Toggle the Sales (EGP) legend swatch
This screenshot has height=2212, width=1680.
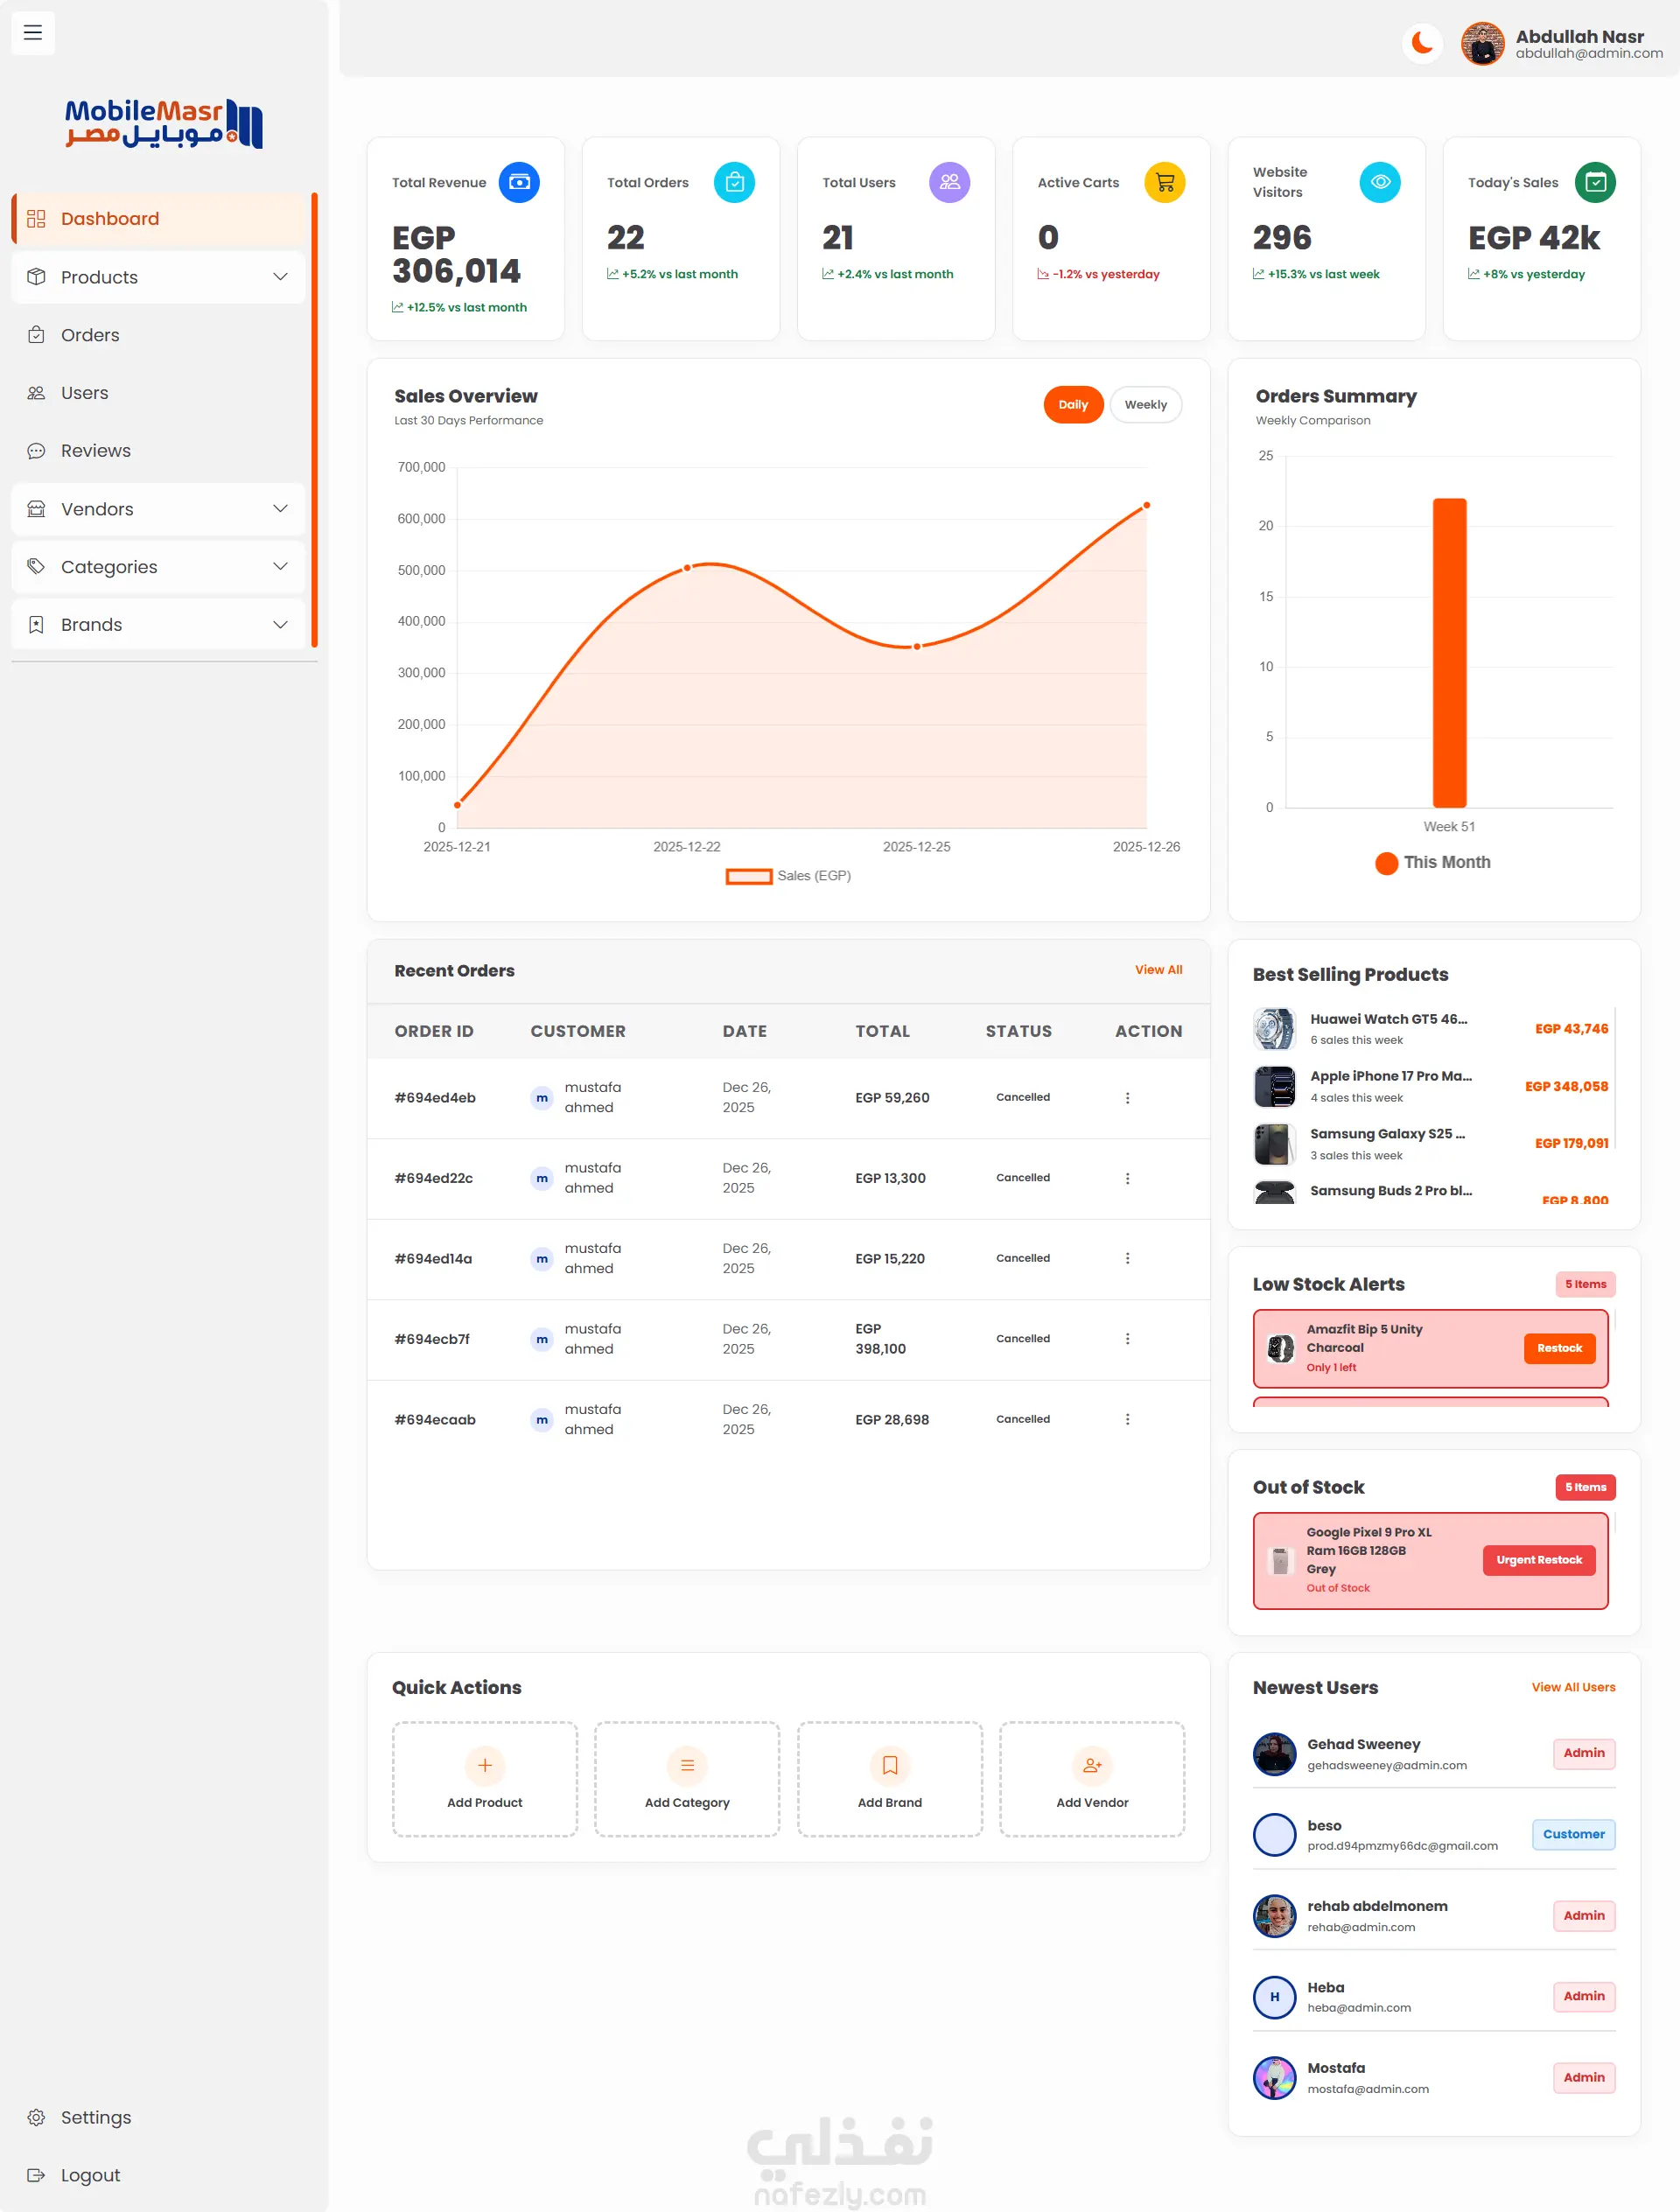pos(748,876)
